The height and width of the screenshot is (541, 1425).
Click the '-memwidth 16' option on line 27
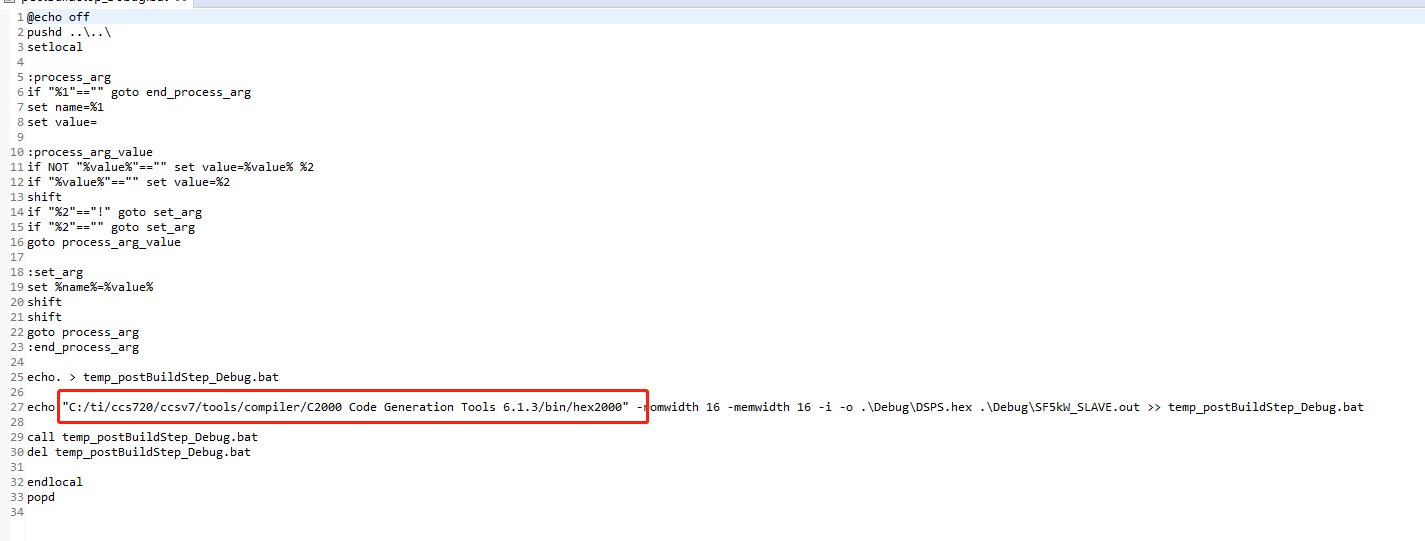coord(764,407)
